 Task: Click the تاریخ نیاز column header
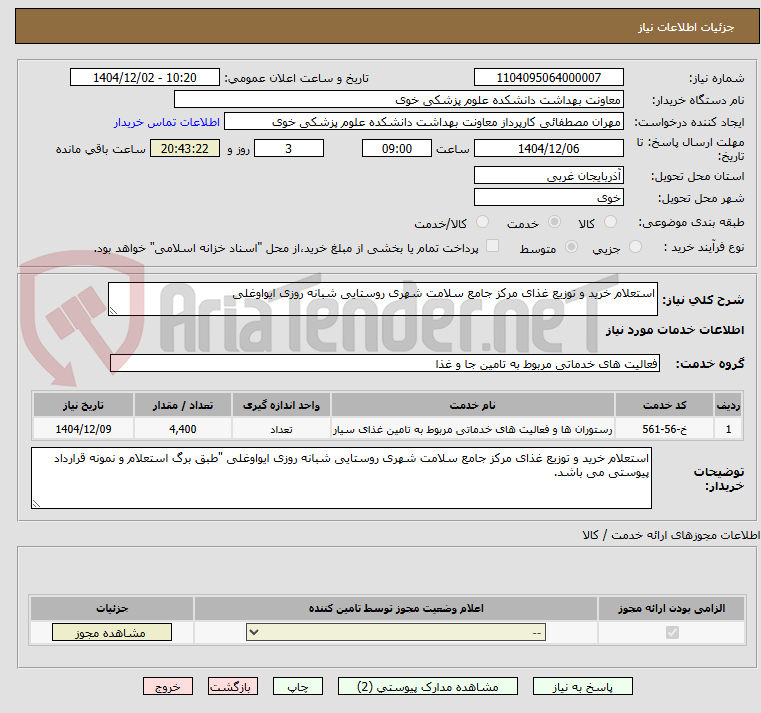(x=83, y=405)
